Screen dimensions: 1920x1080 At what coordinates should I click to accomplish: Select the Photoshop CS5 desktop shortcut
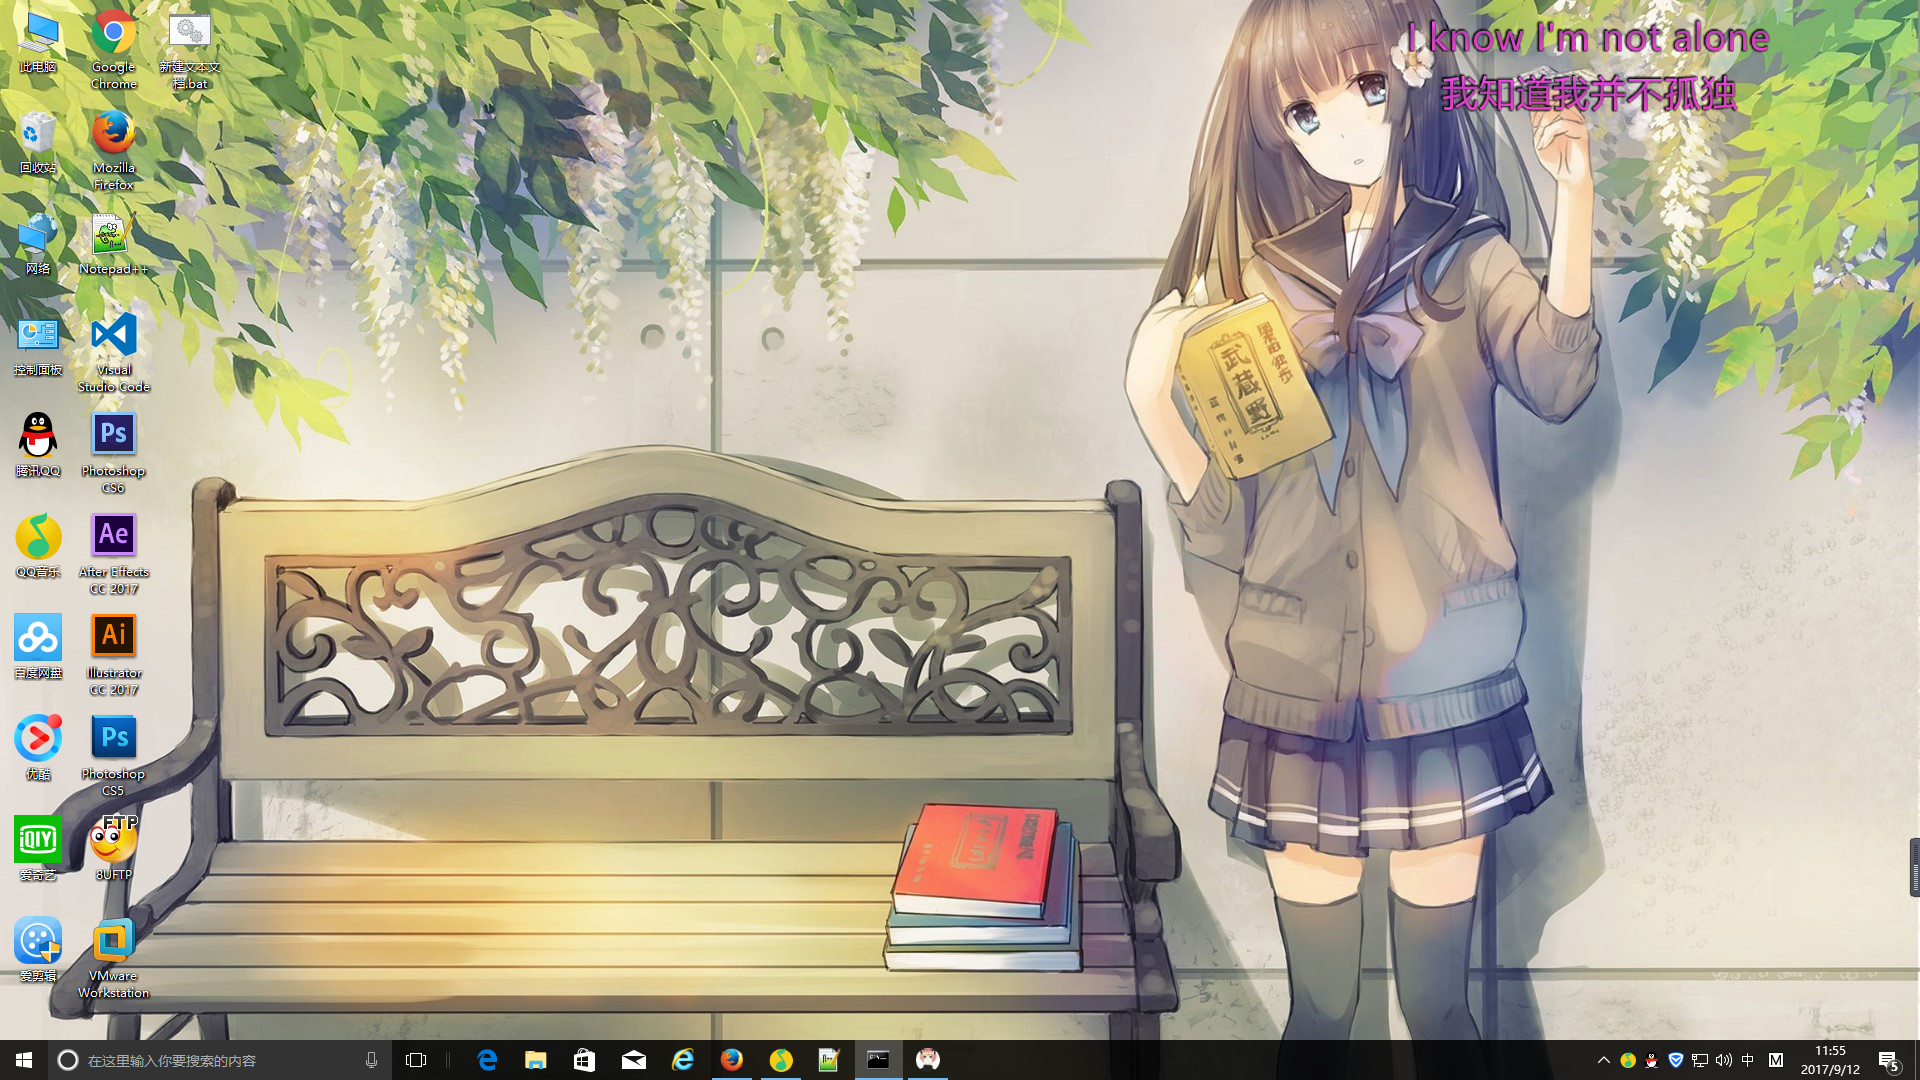pyautogui.click(x=114, y=757)
